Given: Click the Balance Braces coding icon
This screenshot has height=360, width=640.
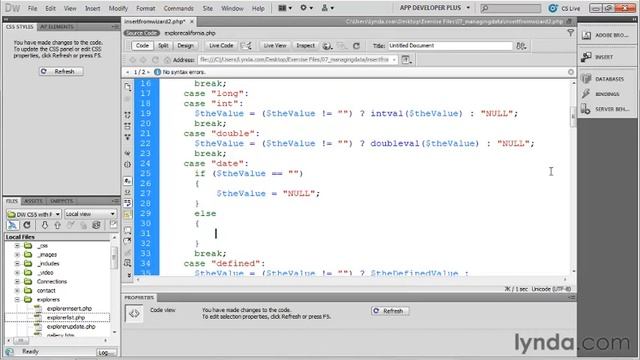Looking at the screenshot, I should (x=128, y=164).
